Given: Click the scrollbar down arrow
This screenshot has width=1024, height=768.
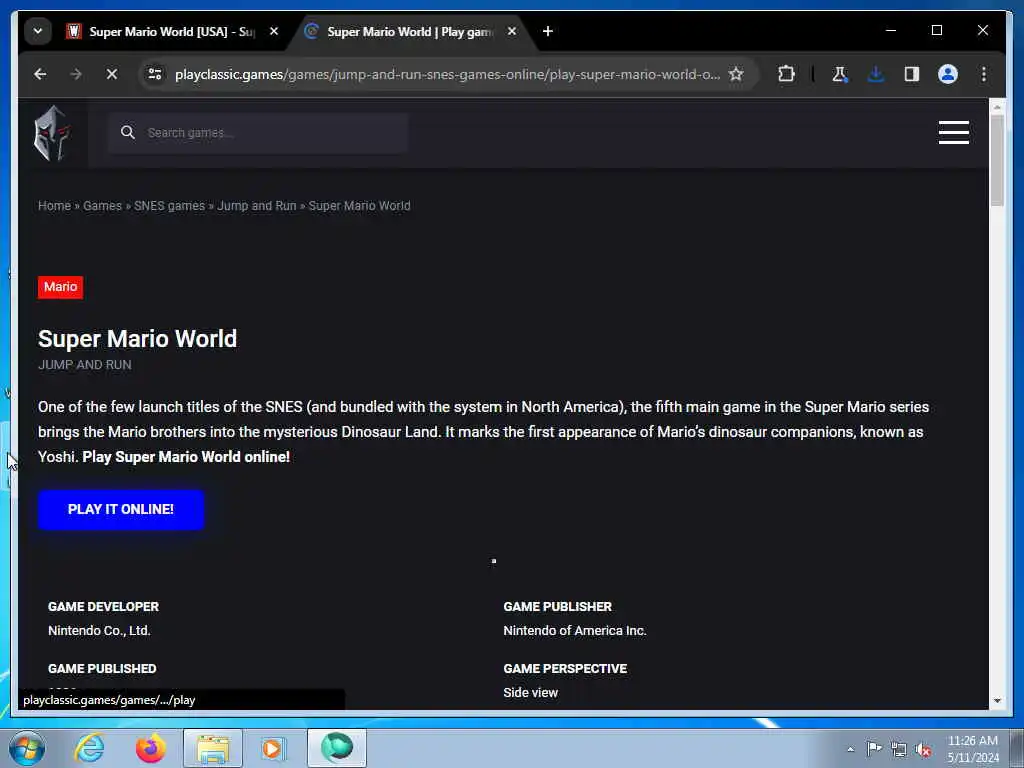Looking at the screenshot, I should tap(997, 701).
